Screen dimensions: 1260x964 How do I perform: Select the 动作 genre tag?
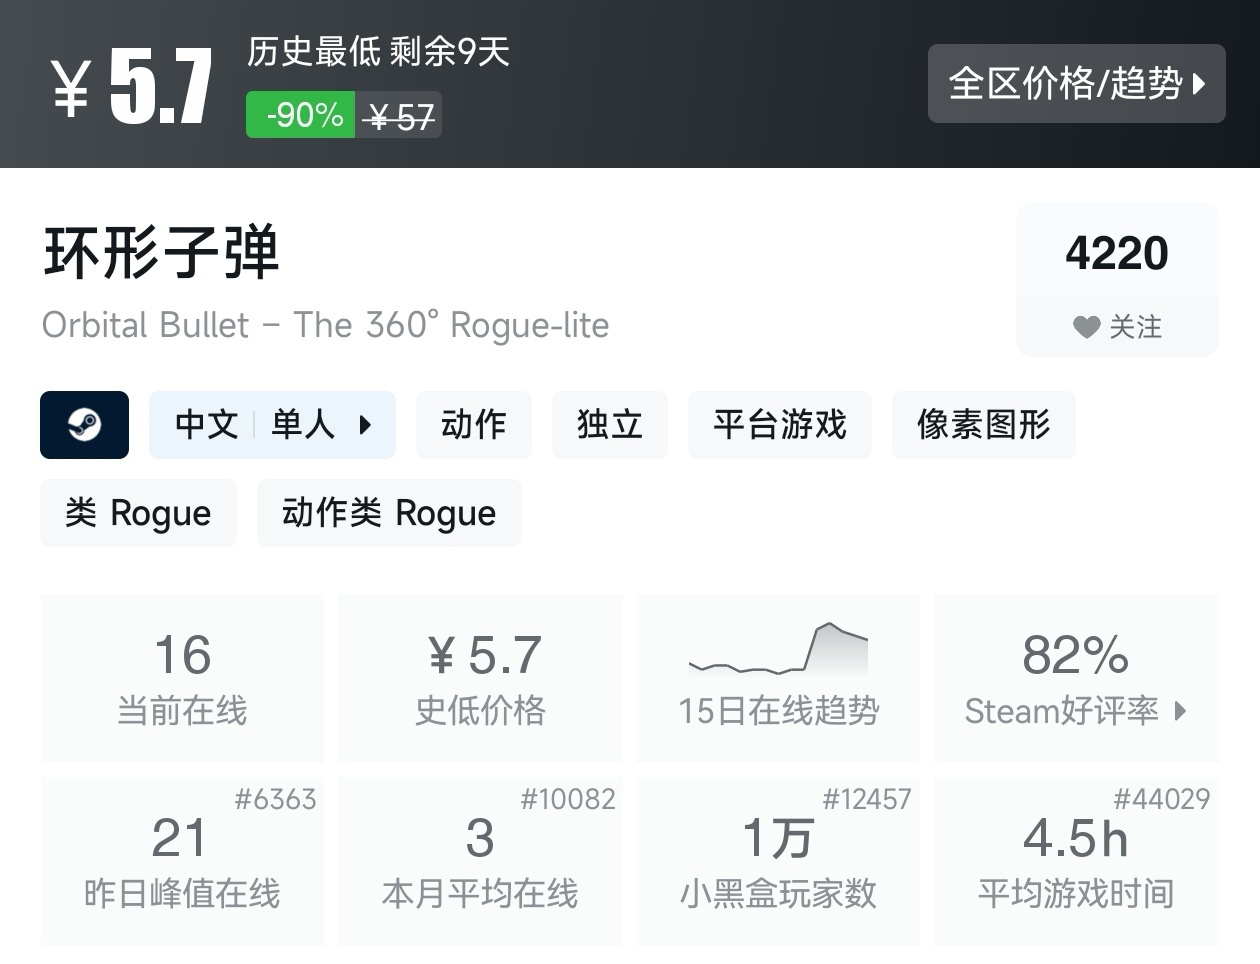coord(473,425)
